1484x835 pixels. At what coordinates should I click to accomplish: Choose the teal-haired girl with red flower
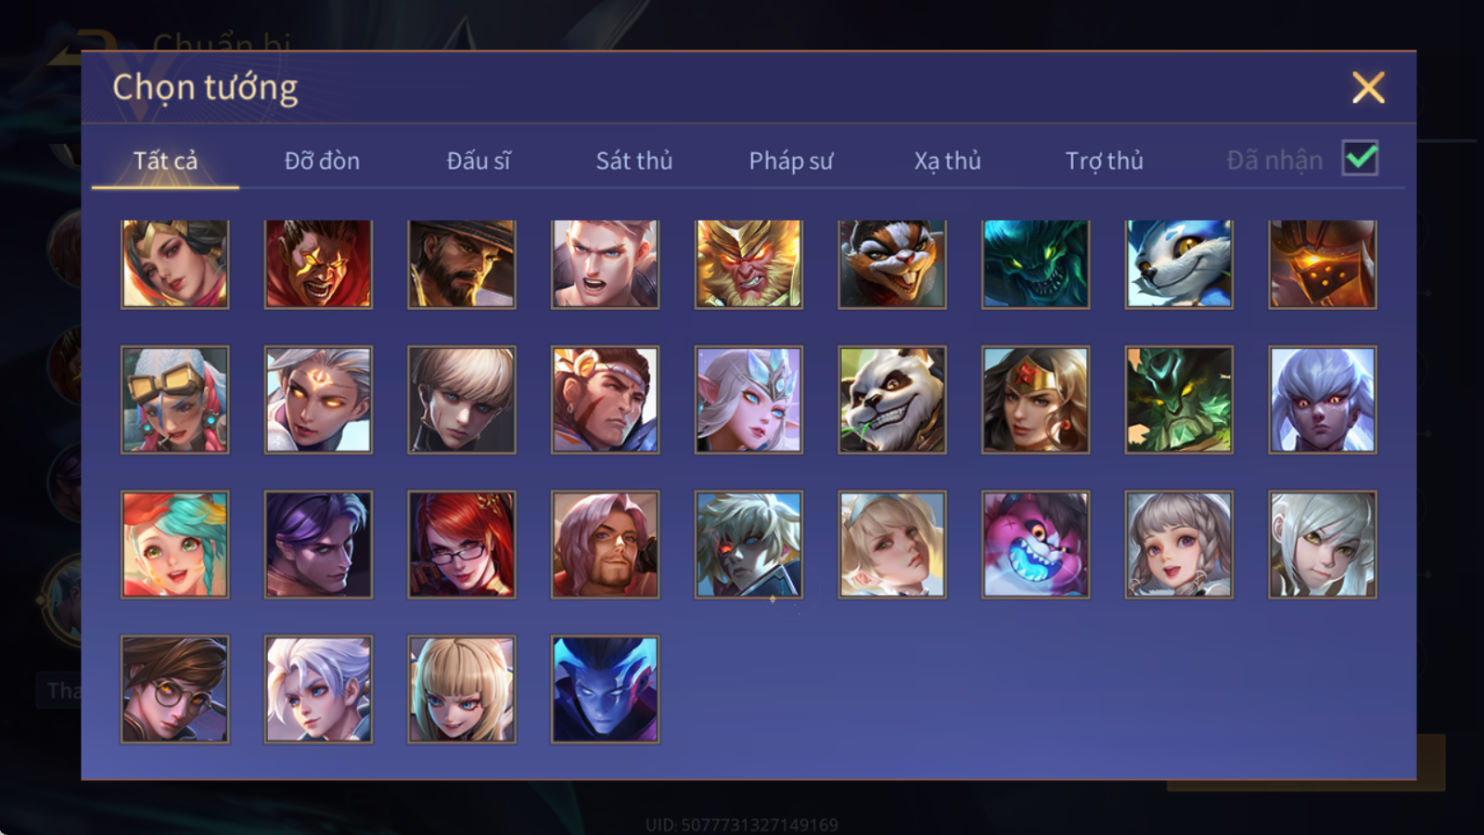pyautogui.click(x=175, y=545)
